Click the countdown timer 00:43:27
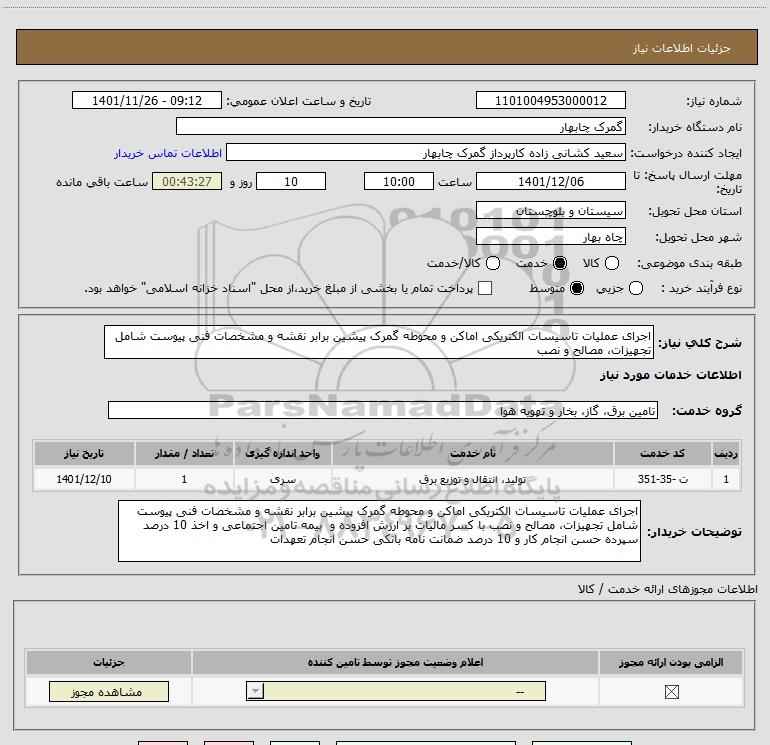This screenshot has height=745, width=770. (x=187, y=181)
